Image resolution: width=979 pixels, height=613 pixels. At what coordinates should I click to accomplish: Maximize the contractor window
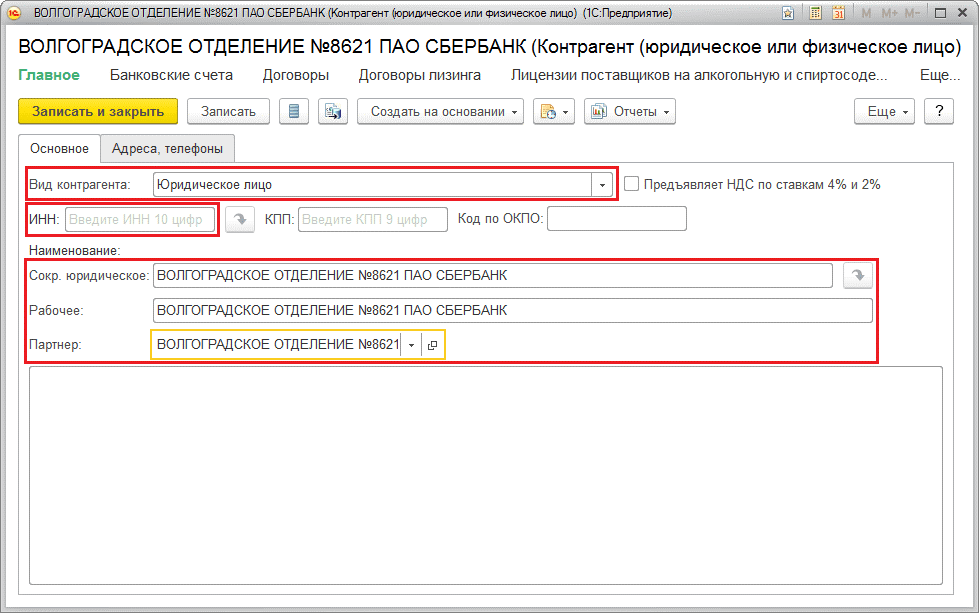pyautogui.click(x=940, y=13)
